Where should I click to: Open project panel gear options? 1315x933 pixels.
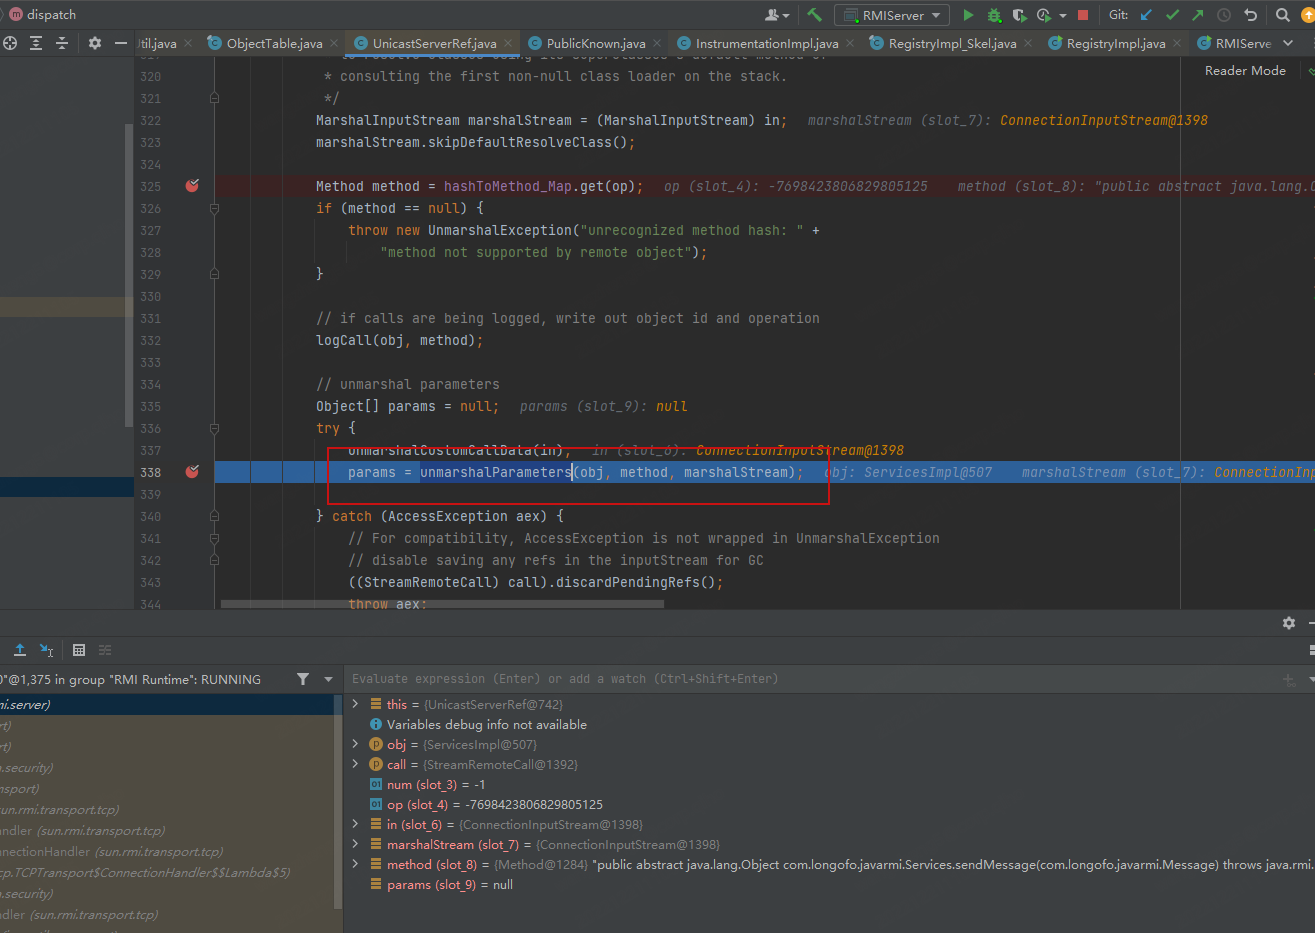point(95,43)
